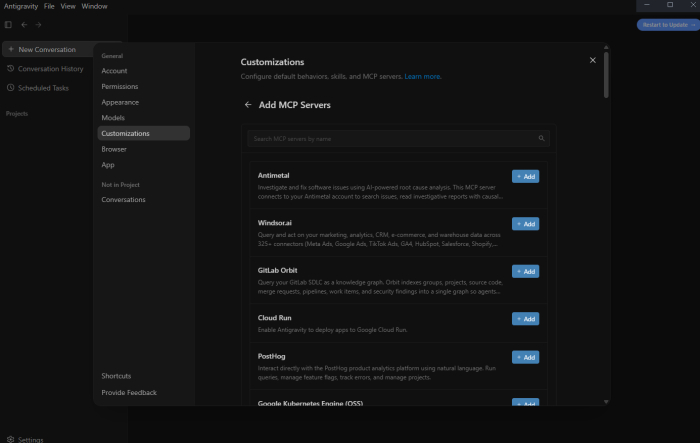This screenshot has height=443, width=700.
Task: Open Settings in the left sidebar
Action: coord(30,439)
